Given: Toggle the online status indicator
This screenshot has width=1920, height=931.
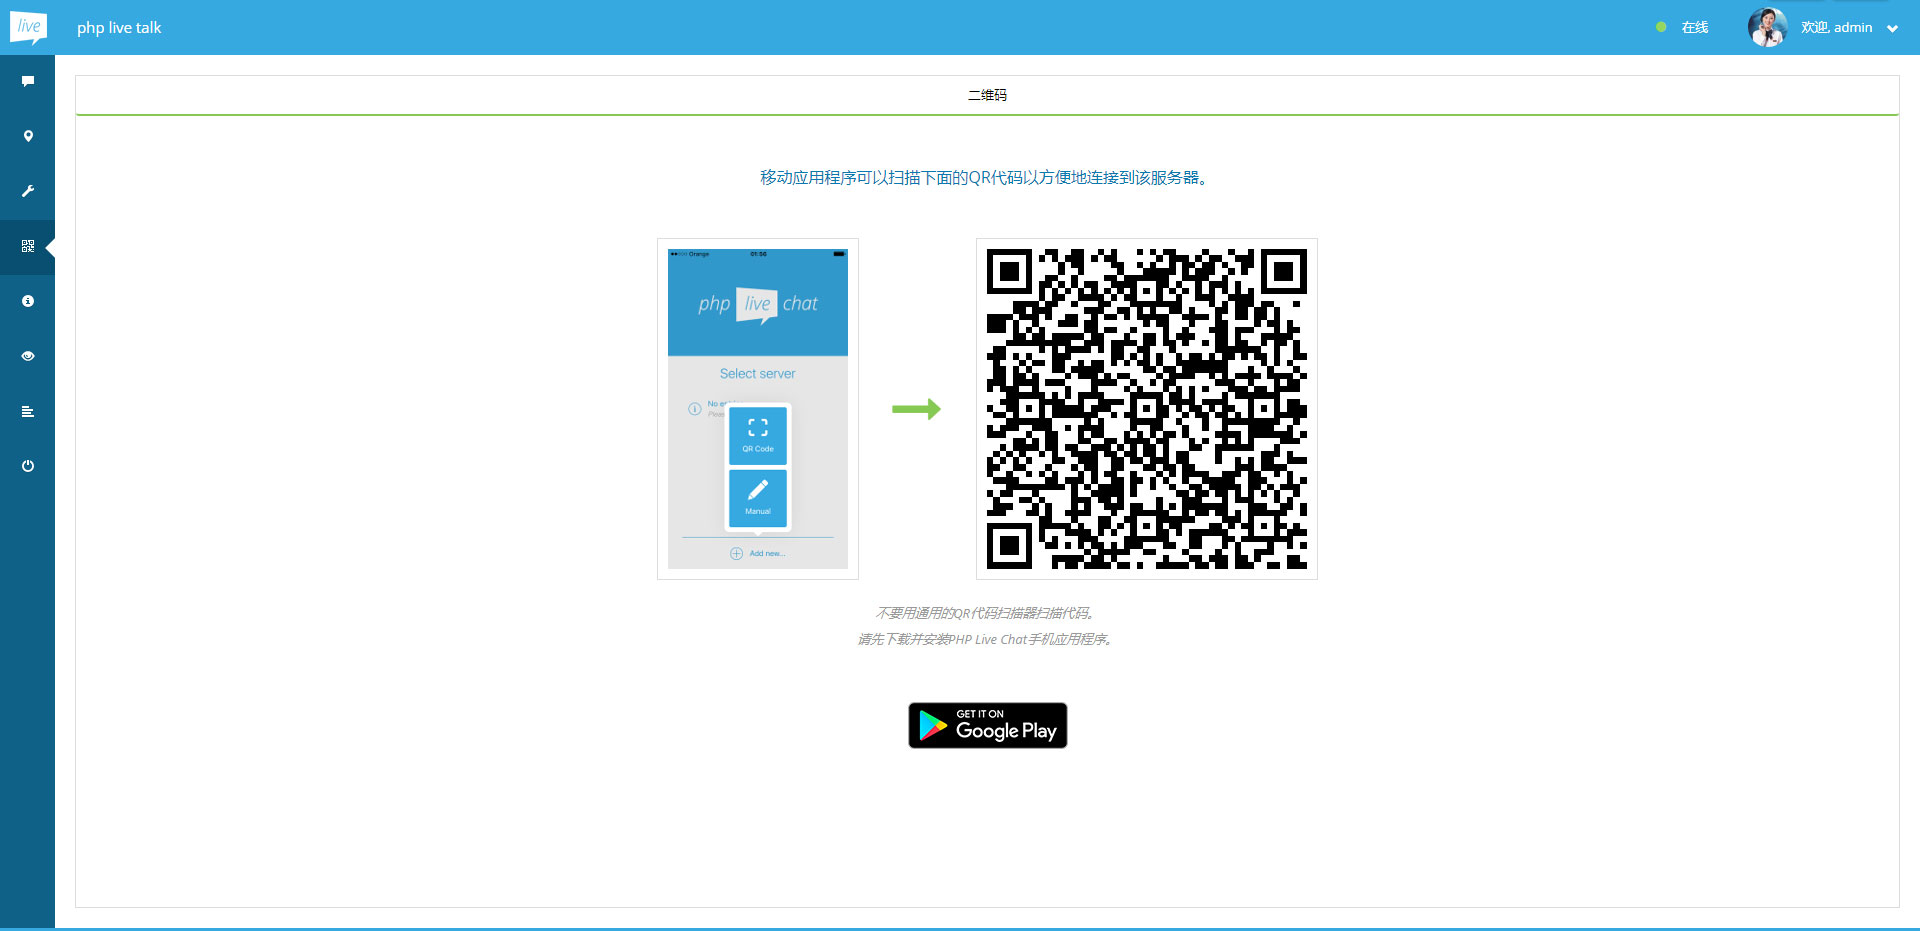Looking at the screenshot, I should 1660,27.
